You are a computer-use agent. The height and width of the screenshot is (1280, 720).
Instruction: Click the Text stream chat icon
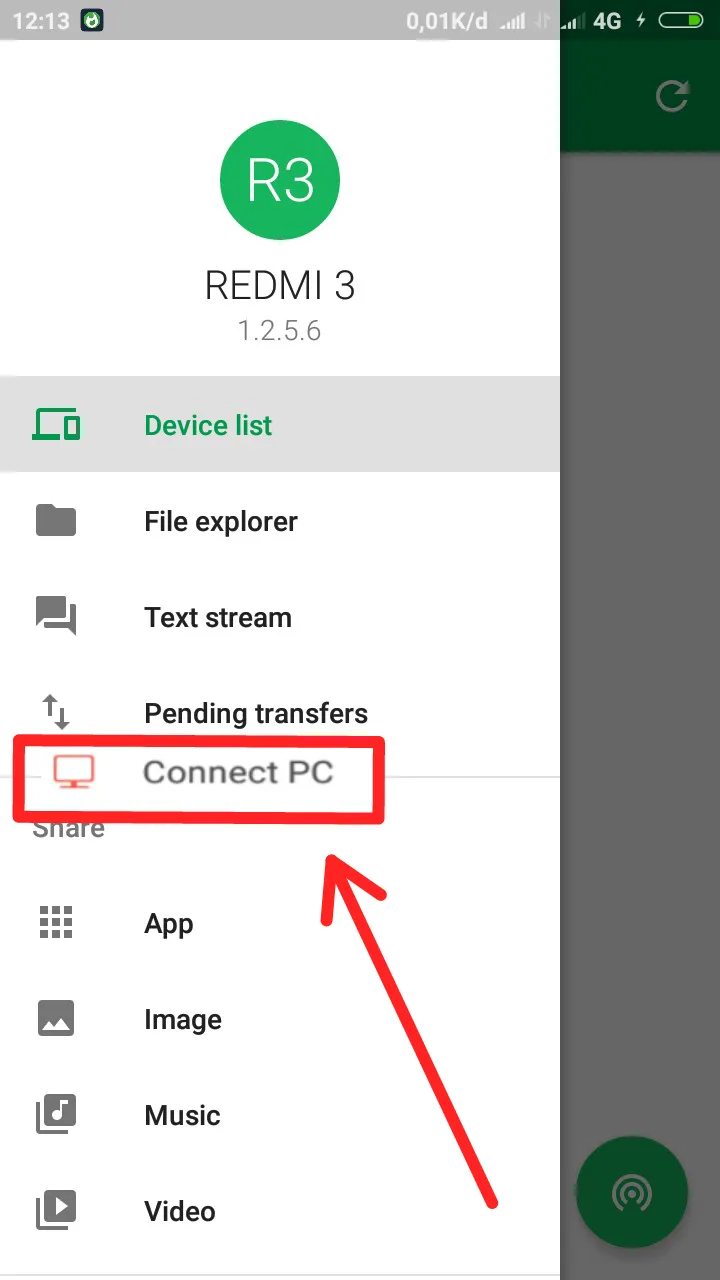(x=56, y=617)
